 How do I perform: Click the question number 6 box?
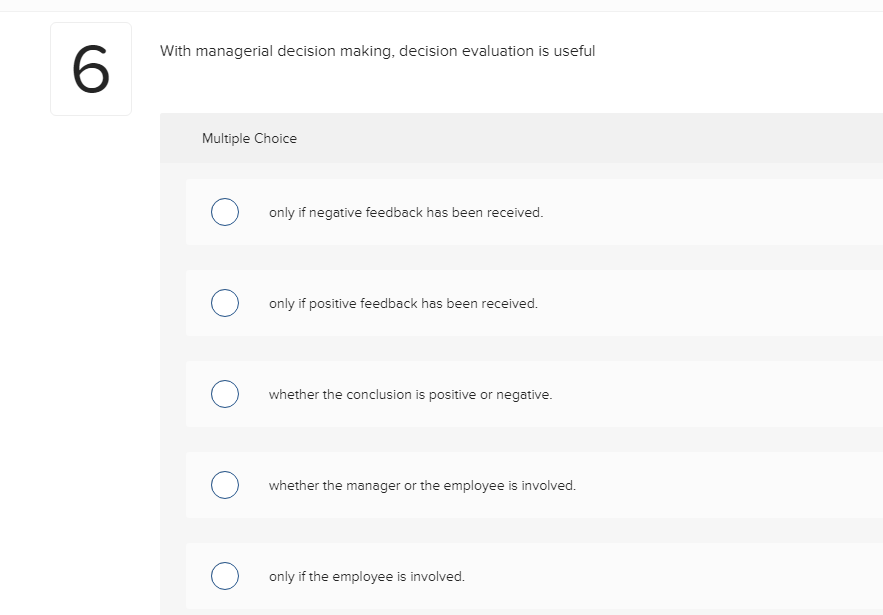pyautogui.click(x=90, y=68)
